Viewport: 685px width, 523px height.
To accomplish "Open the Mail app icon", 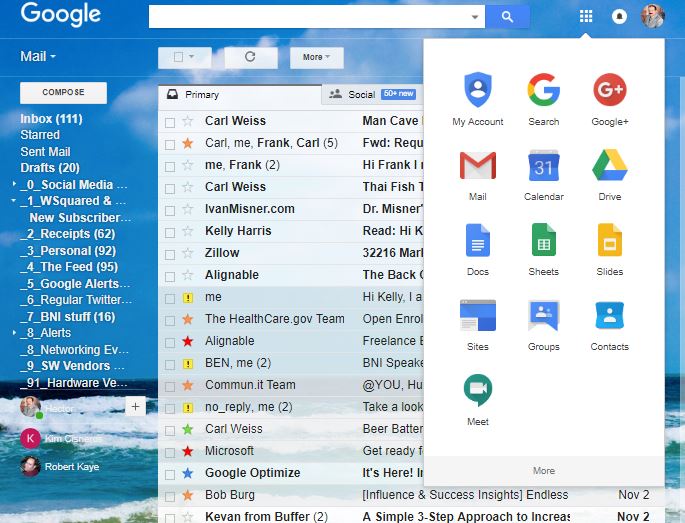I will 477,174.
